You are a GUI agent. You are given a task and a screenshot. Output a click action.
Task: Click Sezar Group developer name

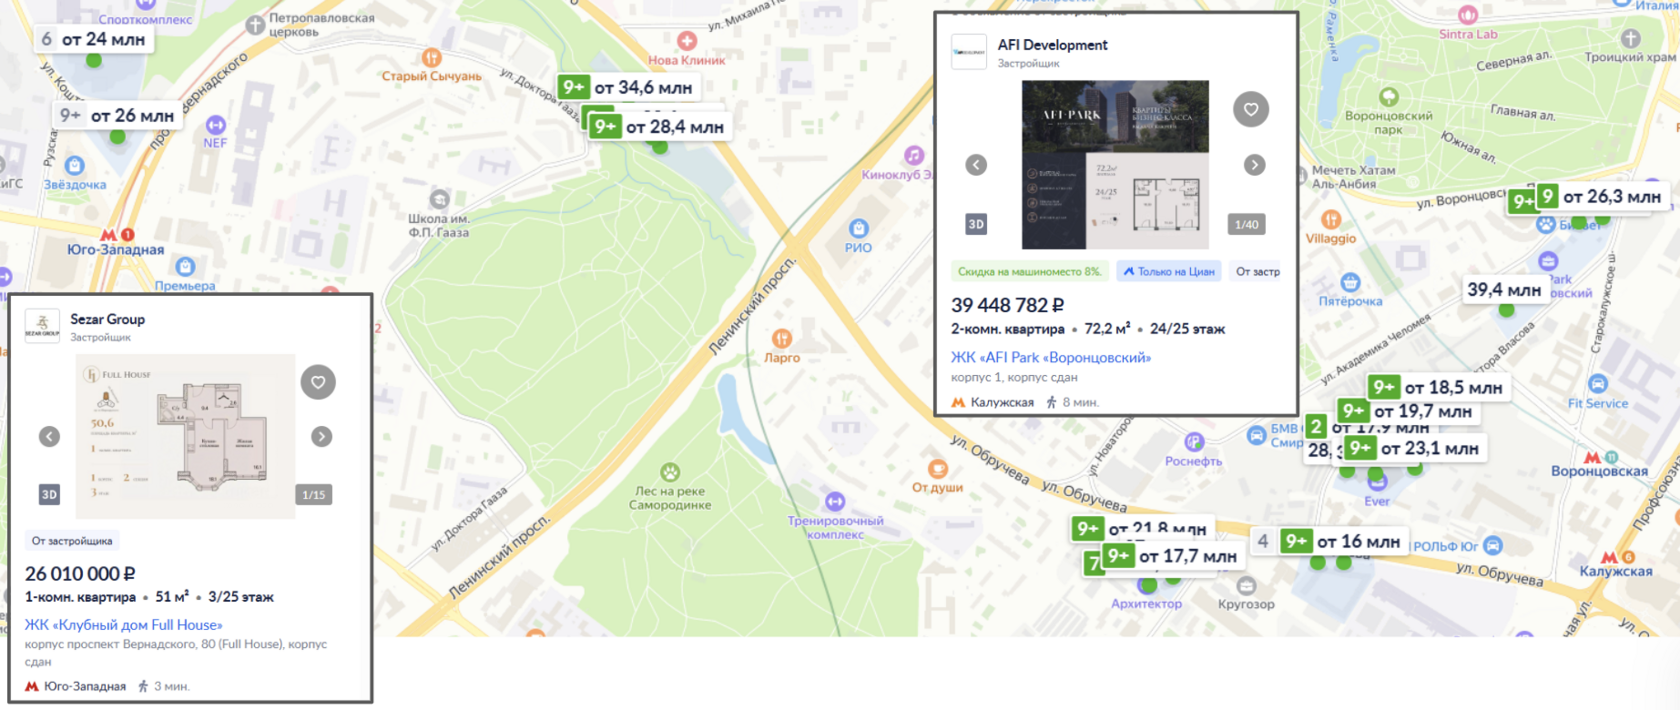click(x=107, y=319)
